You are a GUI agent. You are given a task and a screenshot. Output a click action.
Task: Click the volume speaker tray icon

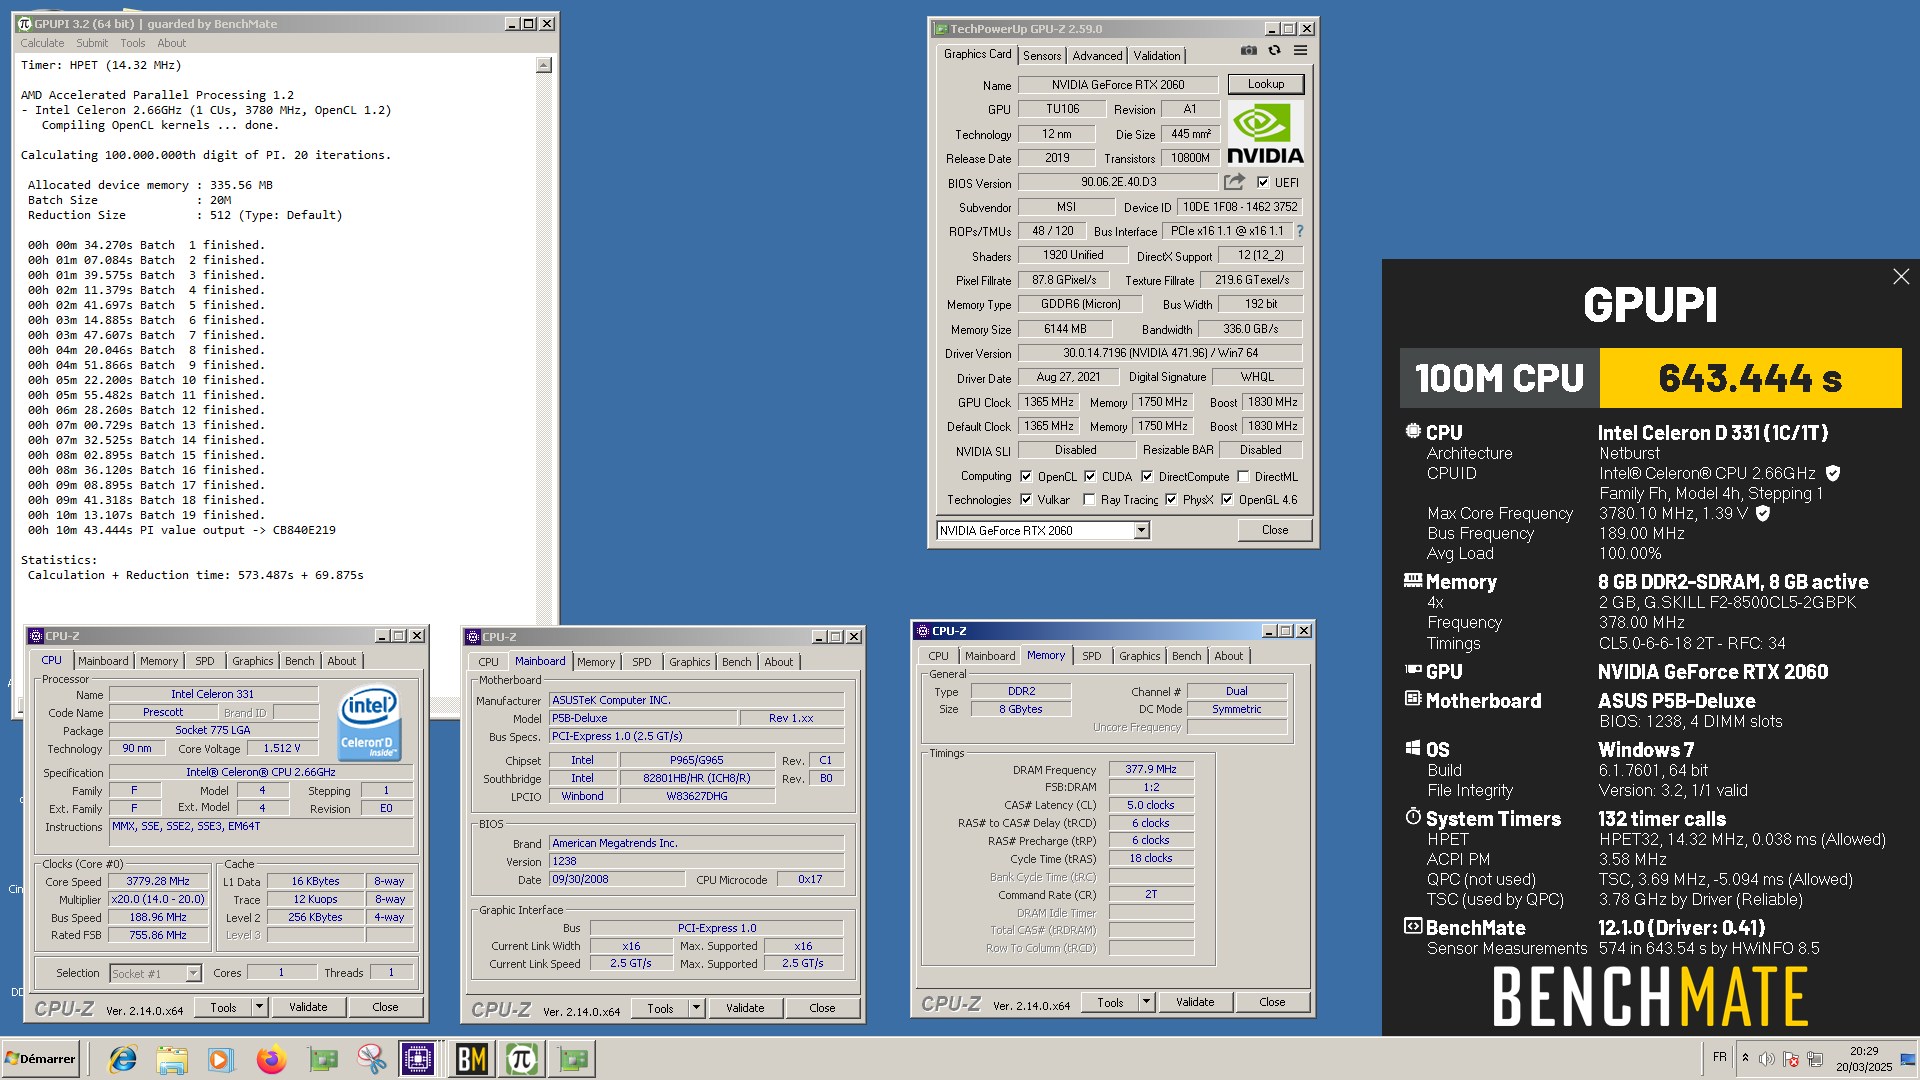coord(1767,1059)
